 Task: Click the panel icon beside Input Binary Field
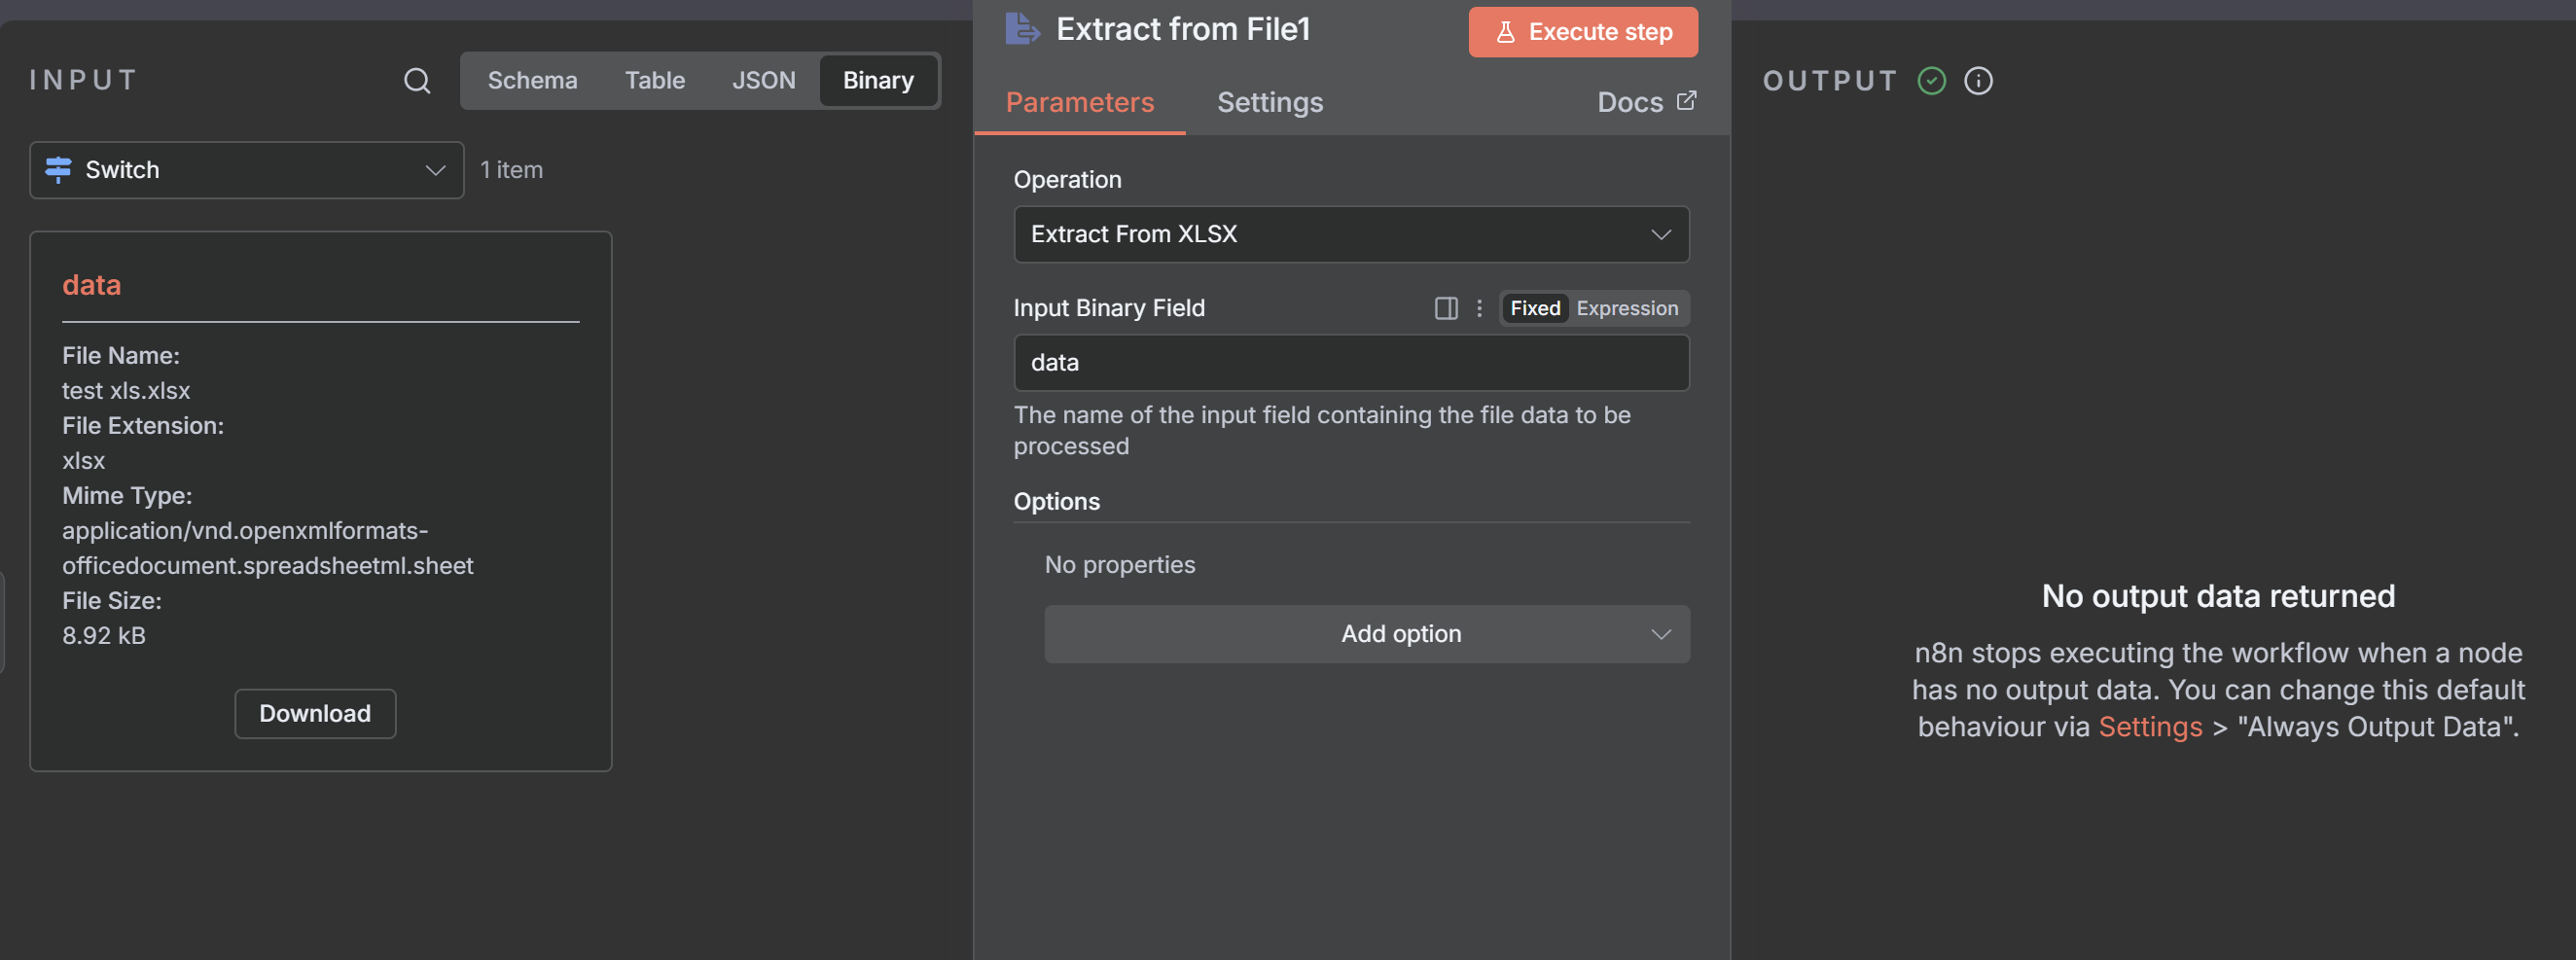pyautogui.click(x=1445, y=308)
